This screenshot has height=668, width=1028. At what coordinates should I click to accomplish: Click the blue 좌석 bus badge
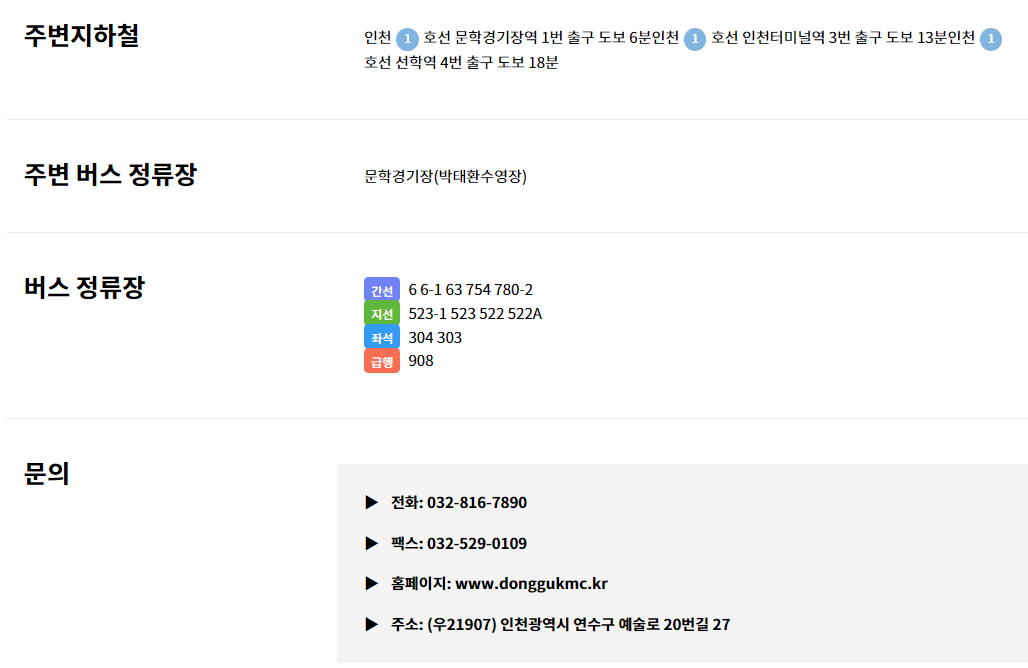pyautogui.click(x=382, y=337)
